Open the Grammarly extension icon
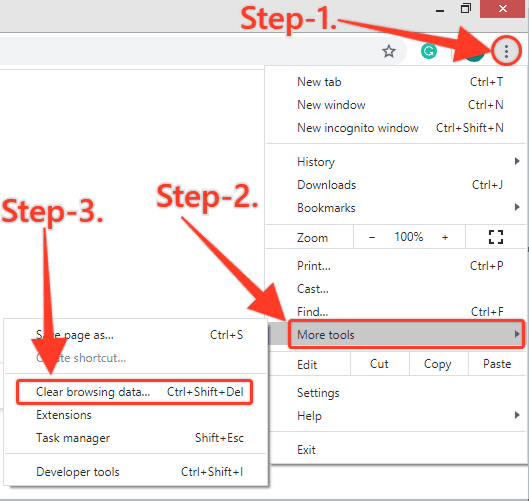 pos(429,51)
